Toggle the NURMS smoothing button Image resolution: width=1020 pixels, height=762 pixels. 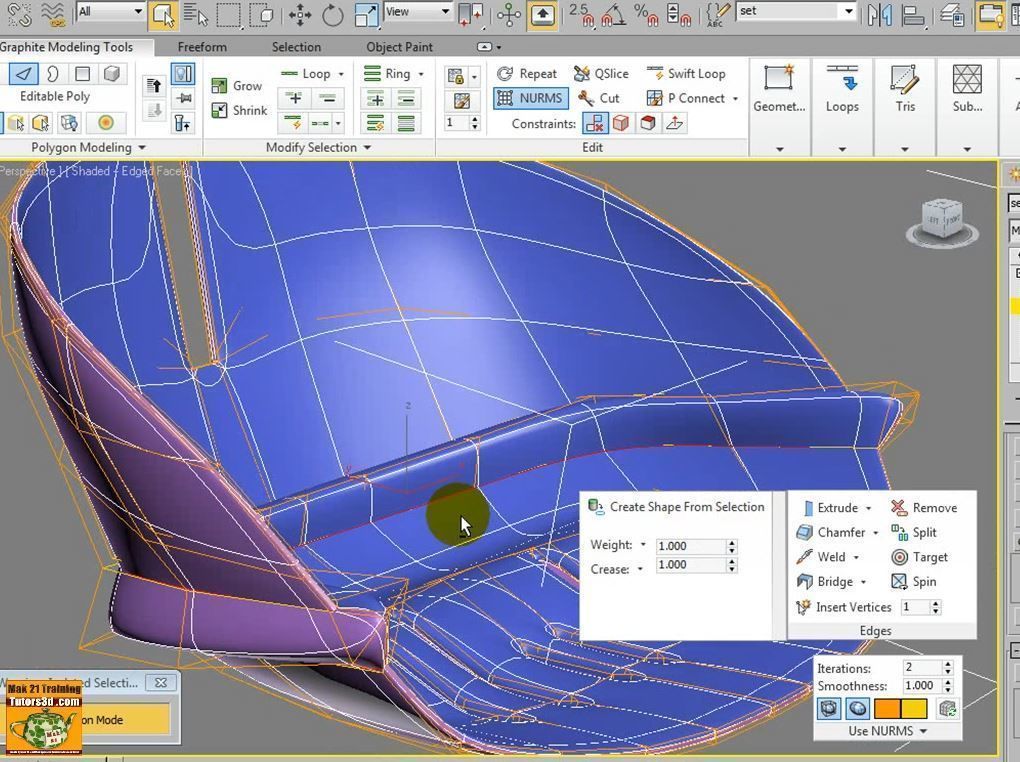(x=530, y=98)
